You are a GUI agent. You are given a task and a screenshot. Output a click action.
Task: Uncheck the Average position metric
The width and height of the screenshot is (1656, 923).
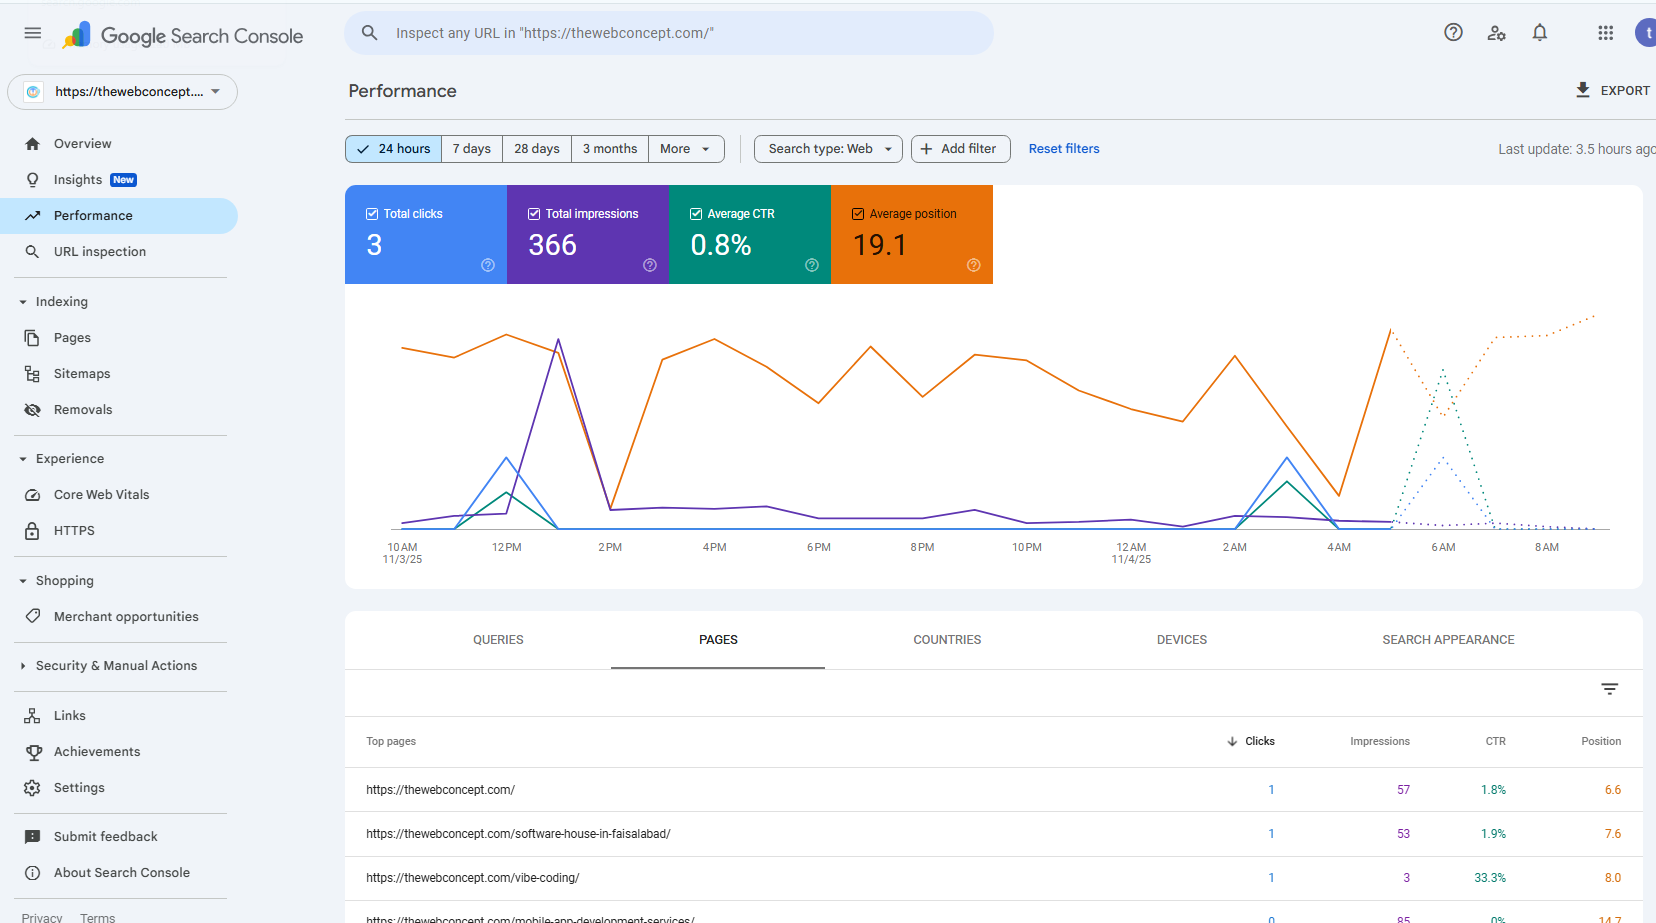point(858,214)
